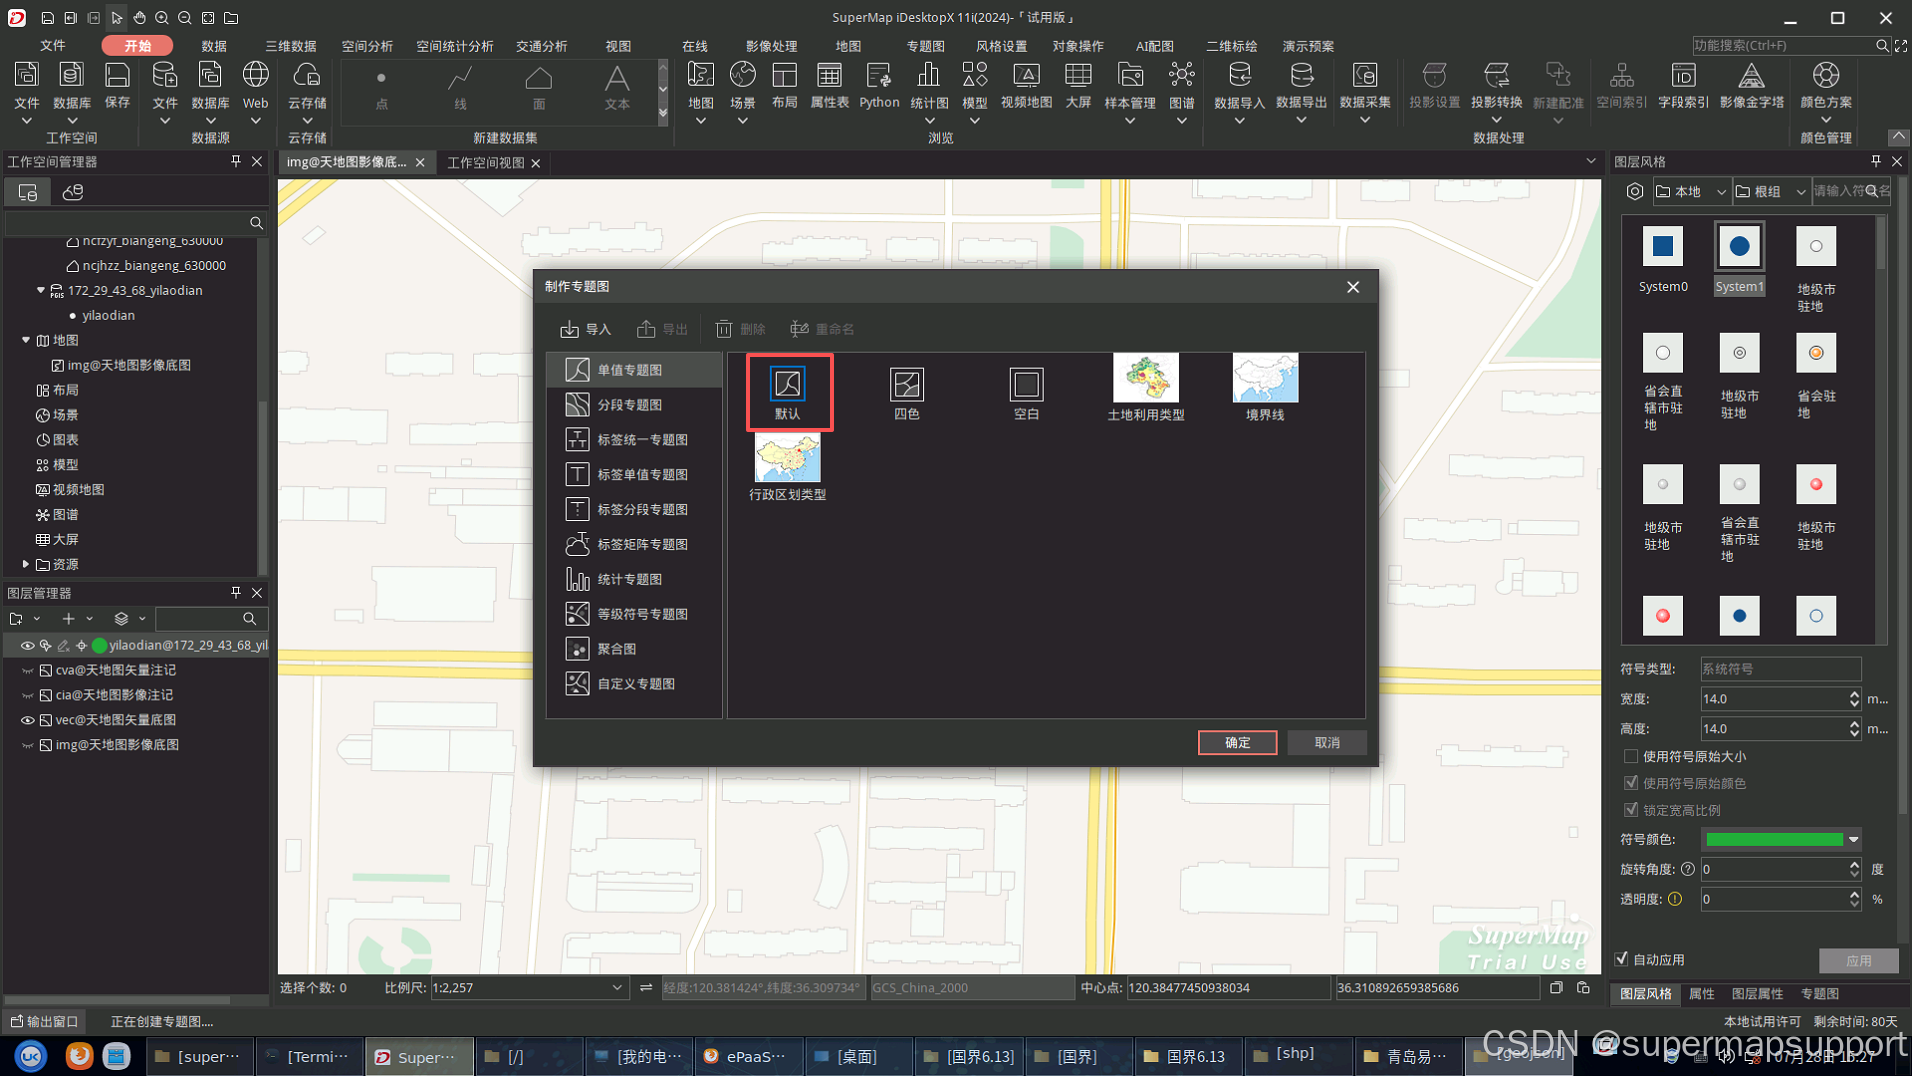Toggle visibility of vec@天地图矢量底图 layer

pyautogui.click(x=27, y=721)
